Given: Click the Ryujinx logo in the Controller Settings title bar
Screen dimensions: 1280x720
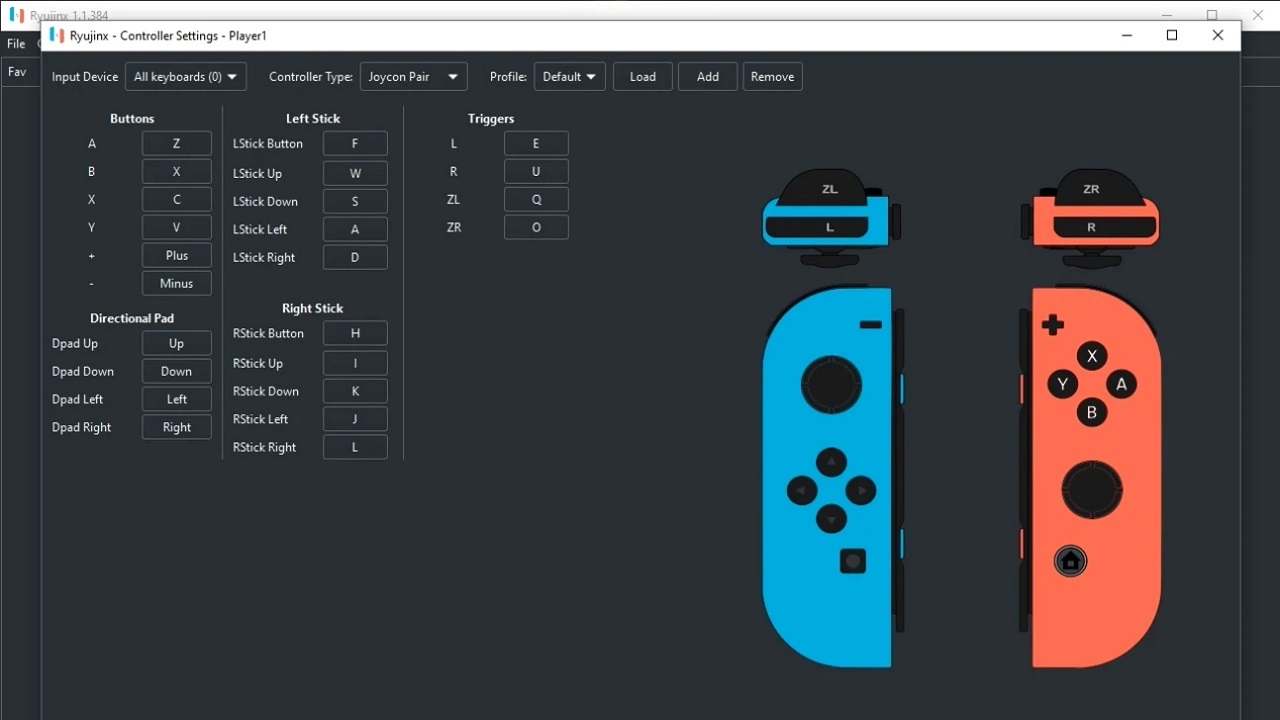Looking at the screenshot, I should click(57, 35).
